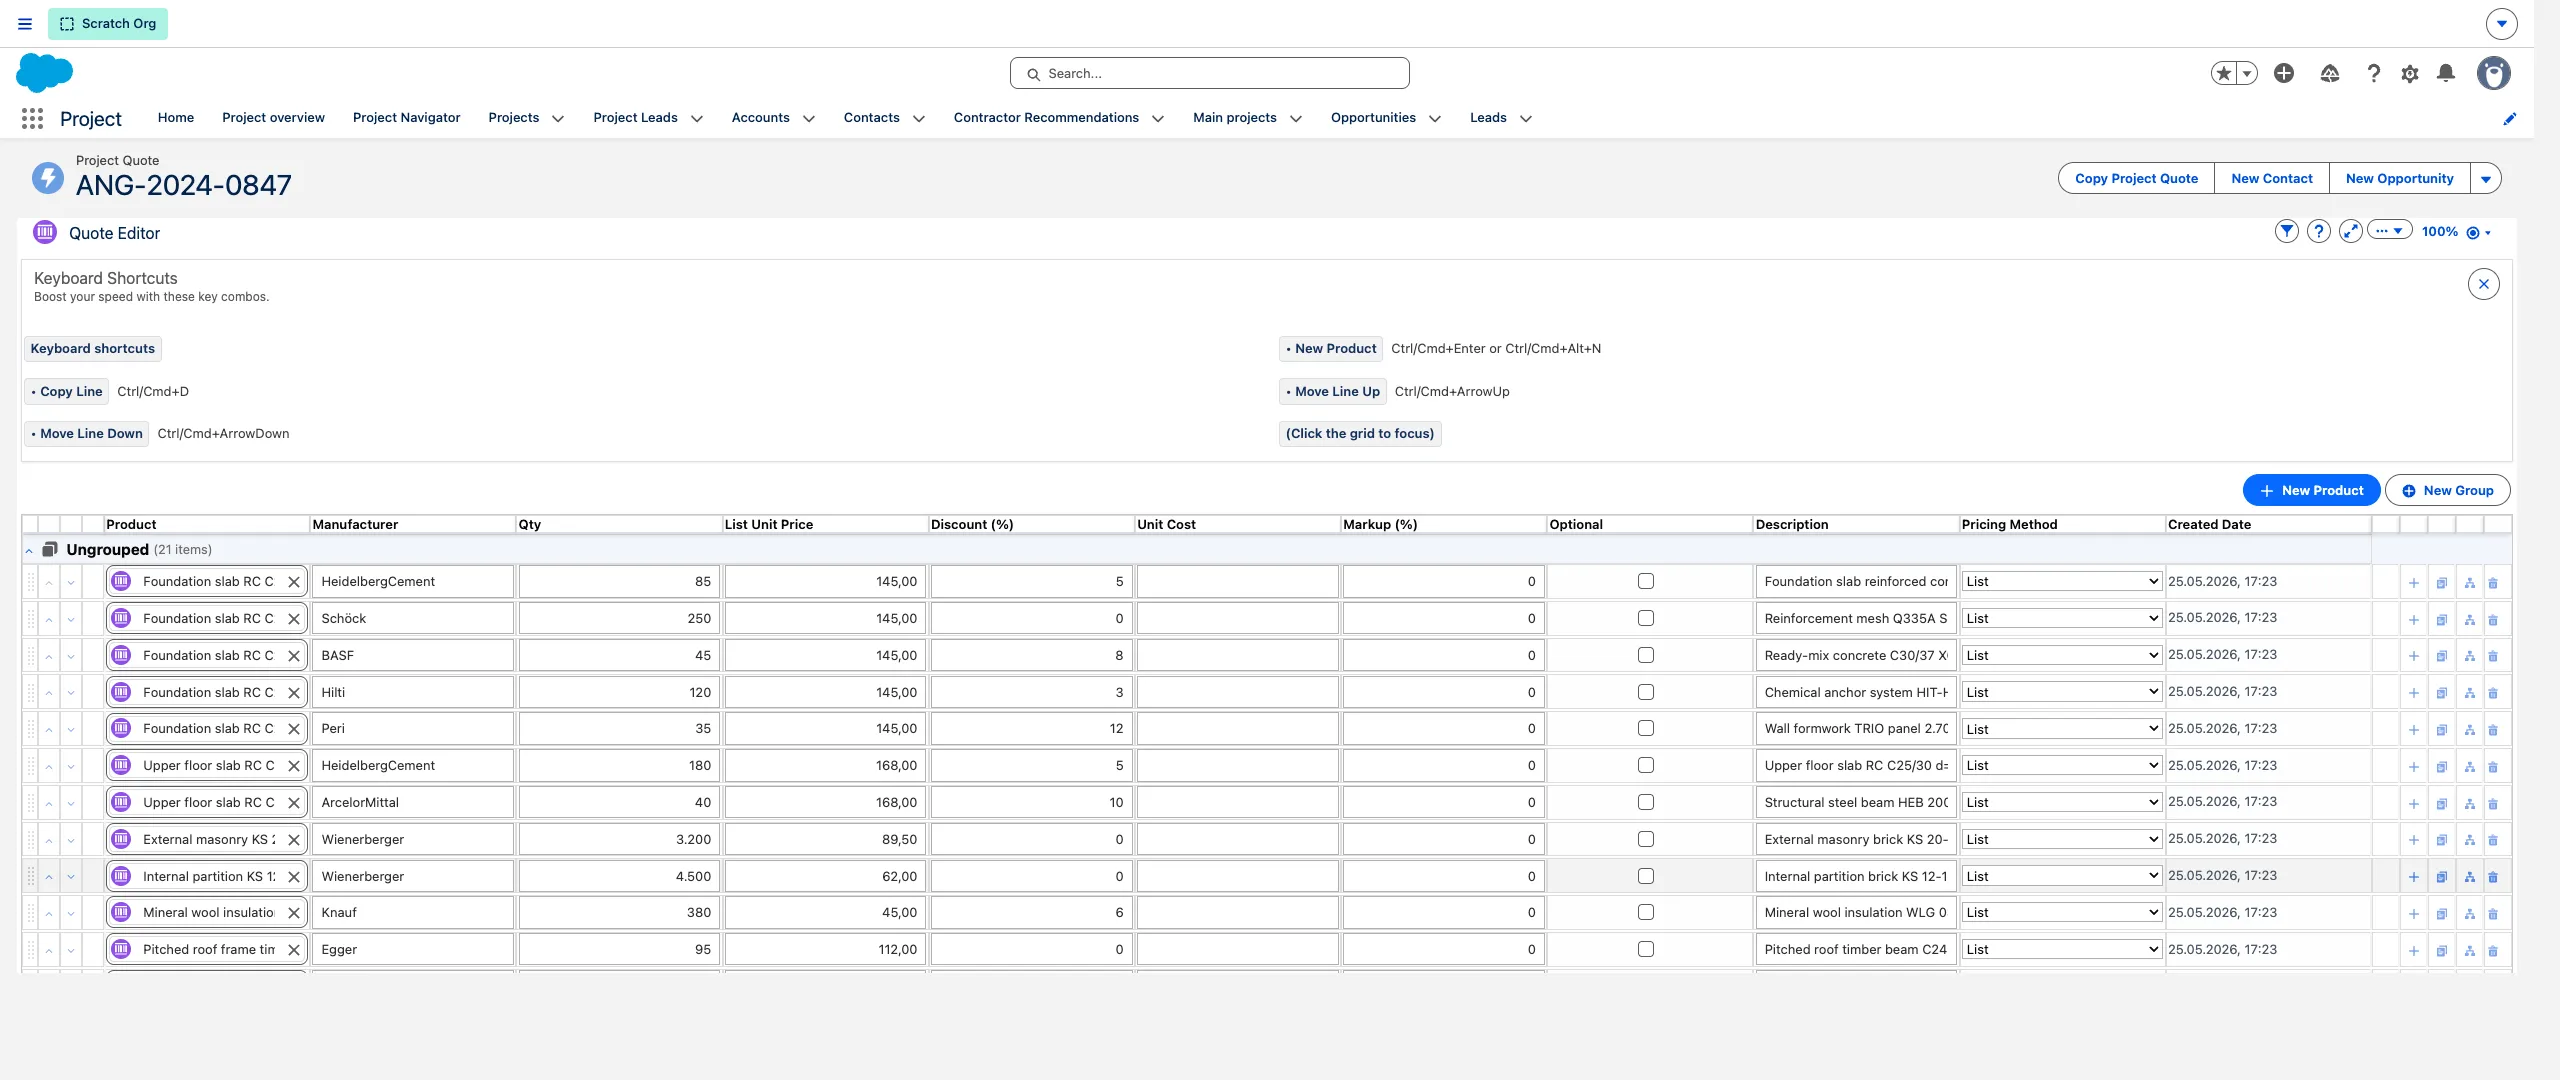Close the Keyboard Shortcuts panel
The height and width of the screenshot is (1080, 2560).
2483,284
